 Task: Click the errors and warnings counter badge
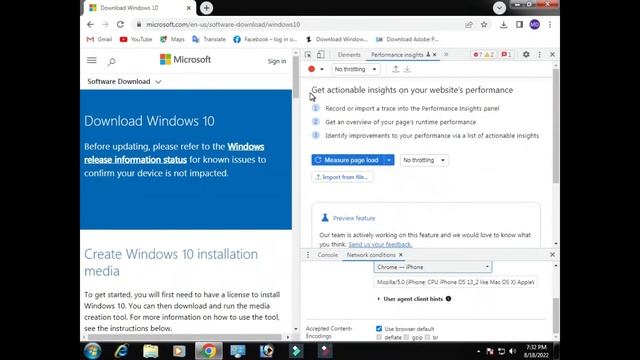pyautogui.click(x=483, y=54)
